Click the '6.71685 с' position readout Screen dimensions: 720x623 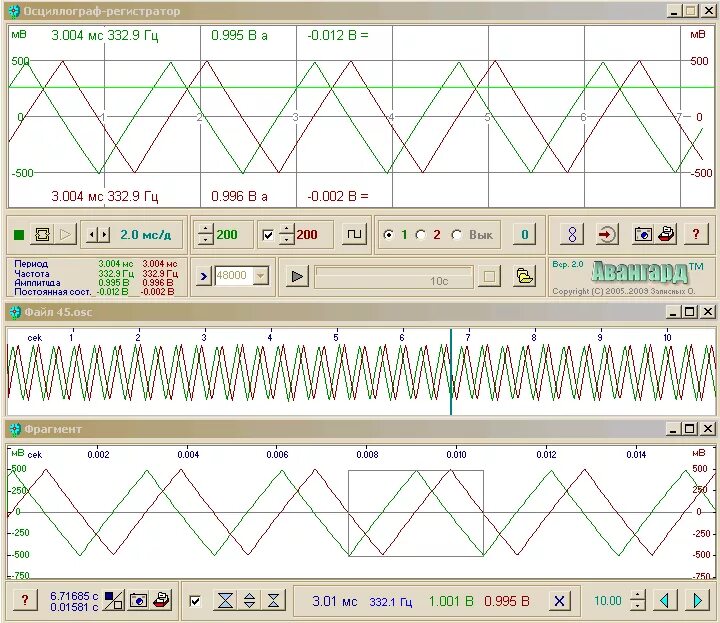[73, 595]
